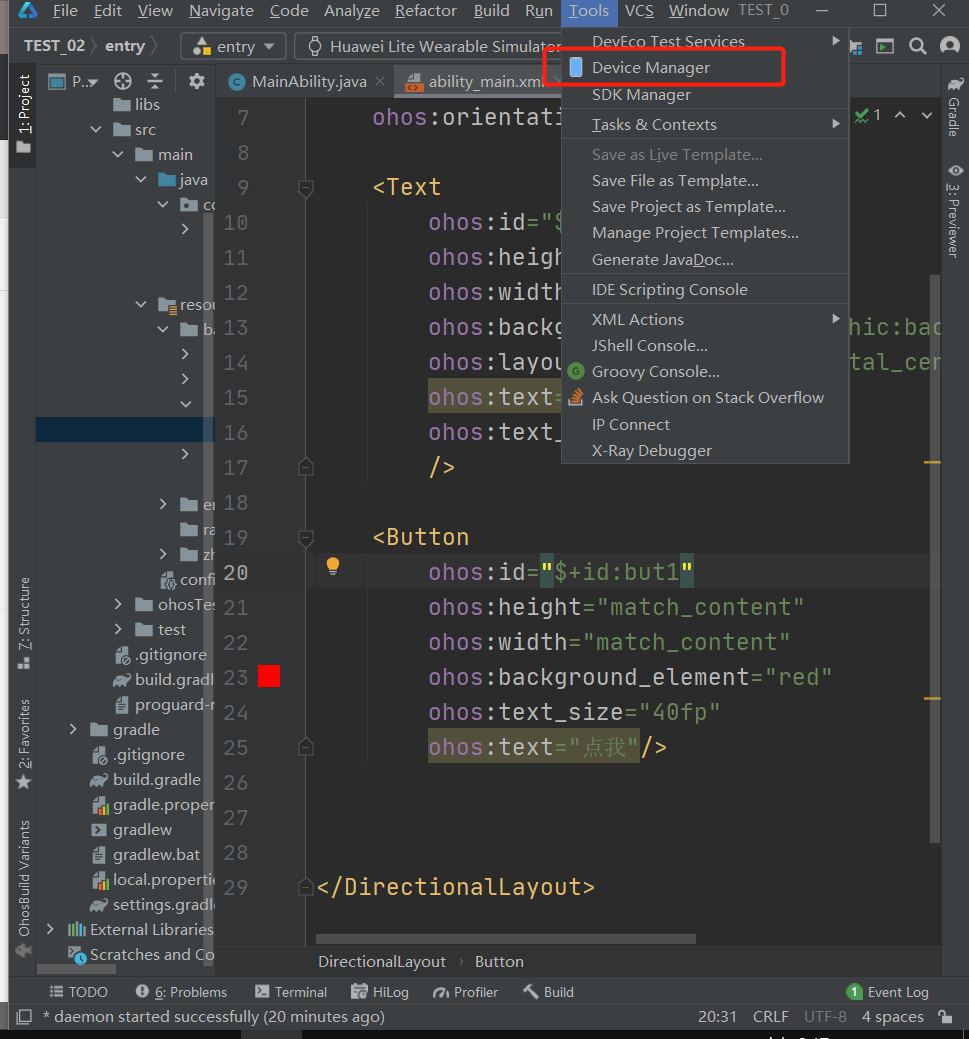Open the Event Log

[x=887, y=991]
